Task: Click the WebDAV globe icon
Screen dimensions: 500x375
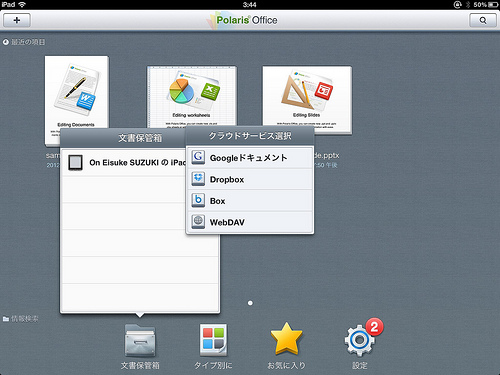Action: pyautogui.click(x=198, y=221)
